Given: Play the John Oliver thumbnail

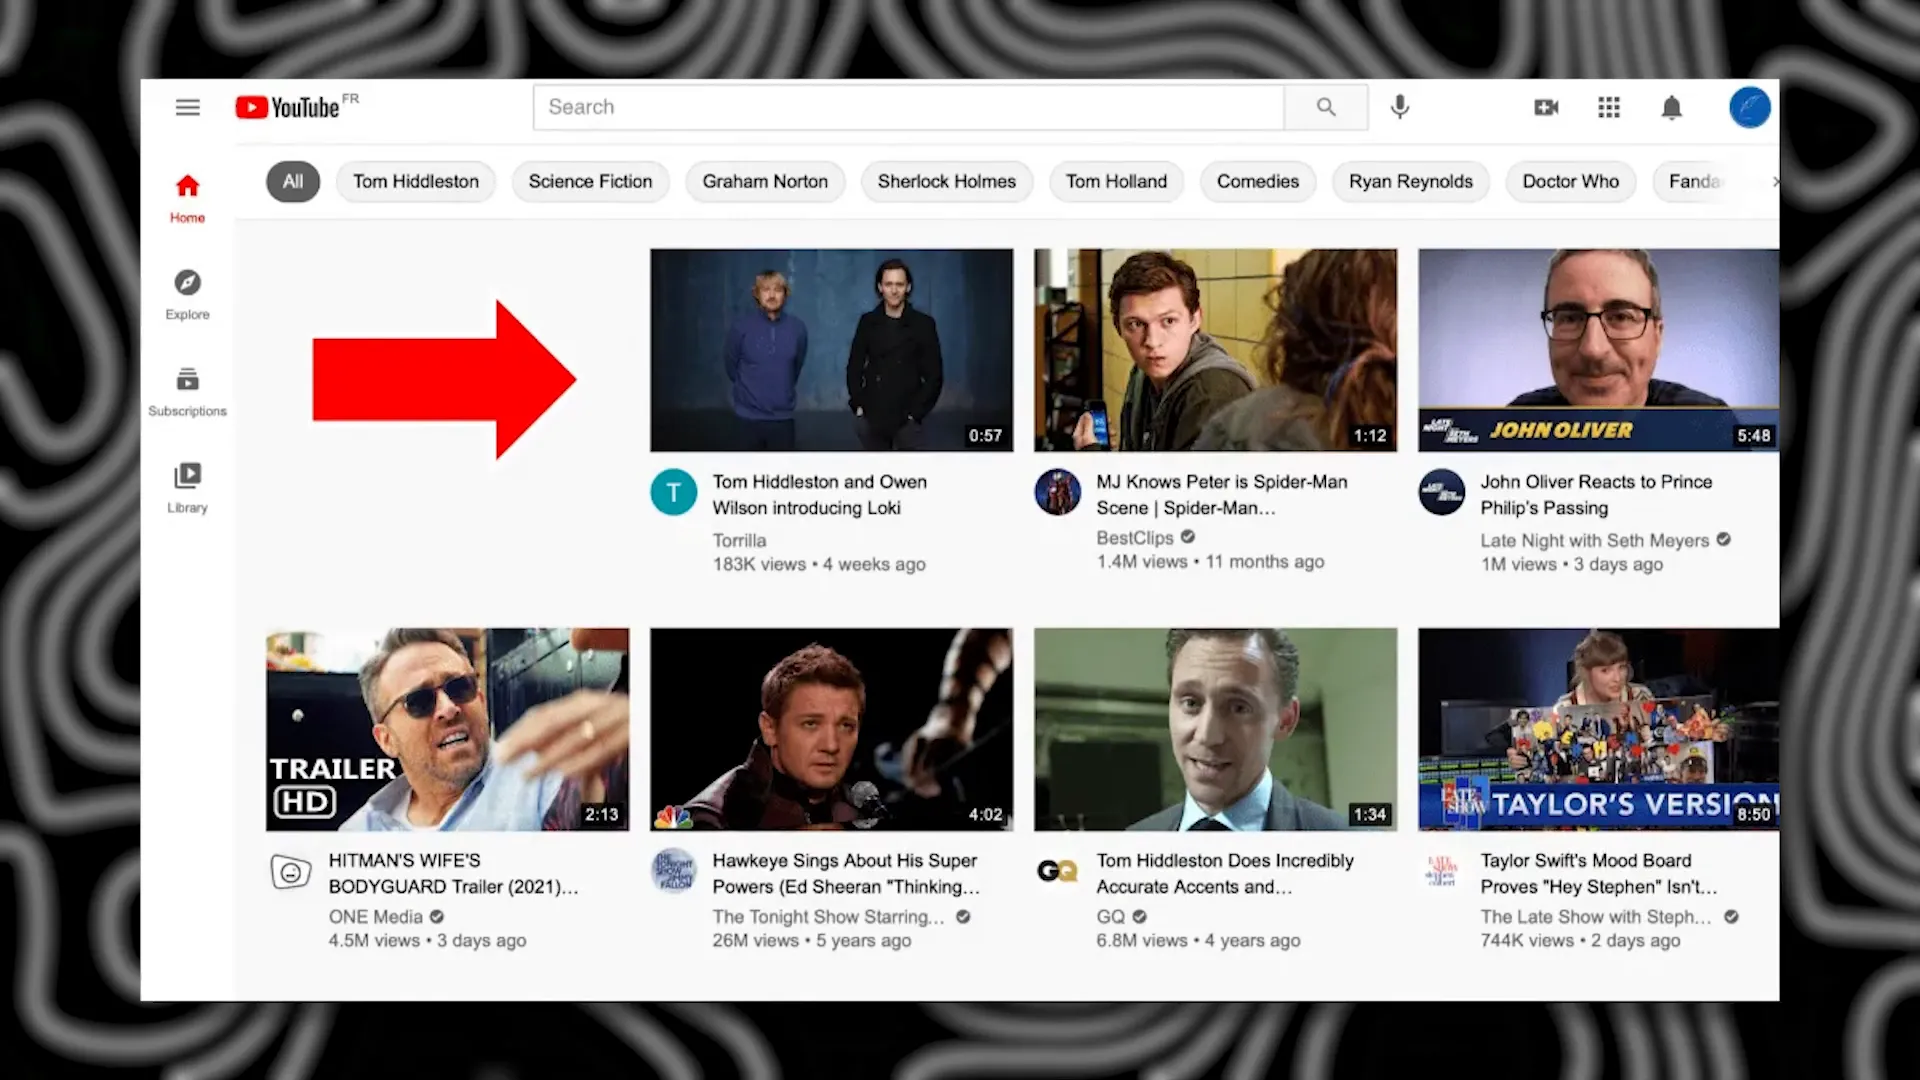Looking at the screenshot, I should click(x=1598, y=350).
